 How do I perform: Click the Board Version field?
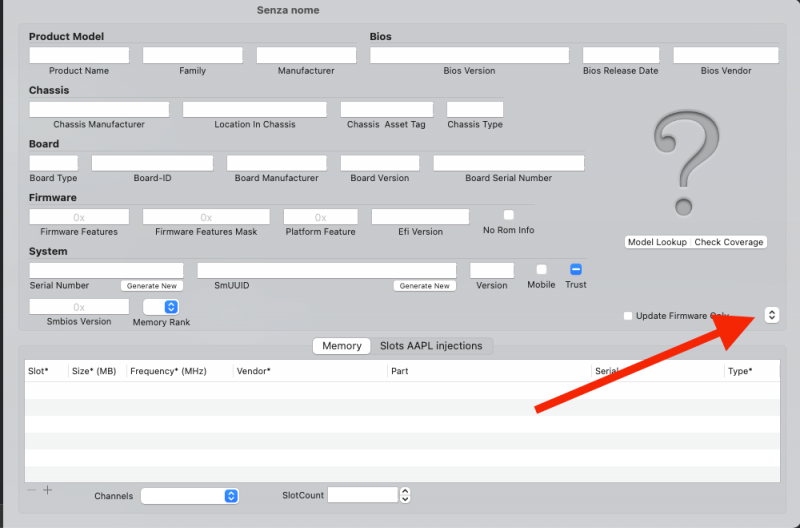[380, 163]
